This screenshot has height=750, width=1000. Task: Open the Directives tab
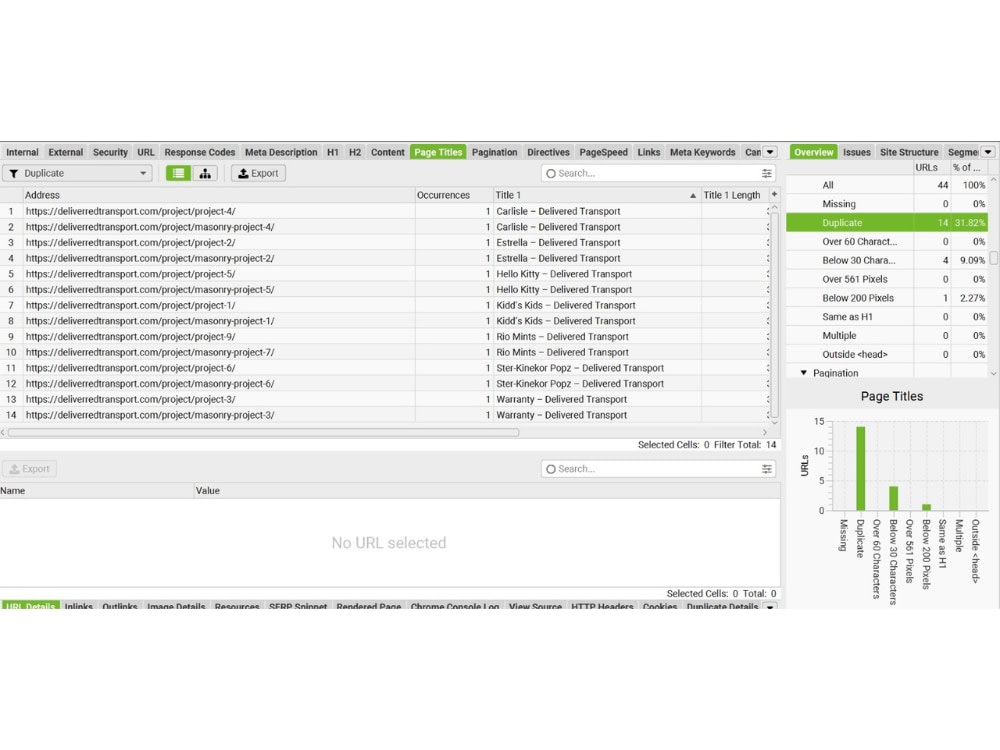coord(548,152)
